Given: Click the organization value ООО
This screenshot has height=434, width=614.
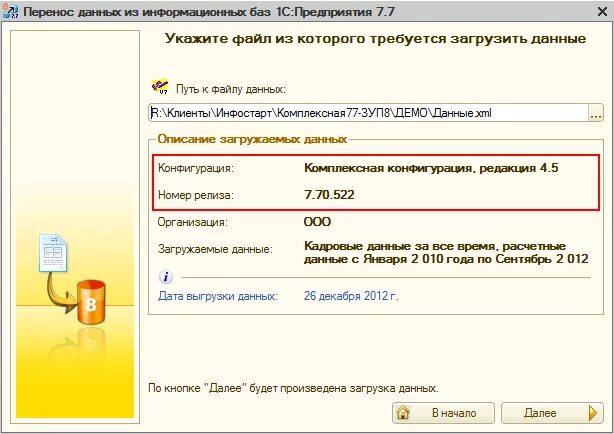Looking at the screenshot, I should 317,222.
